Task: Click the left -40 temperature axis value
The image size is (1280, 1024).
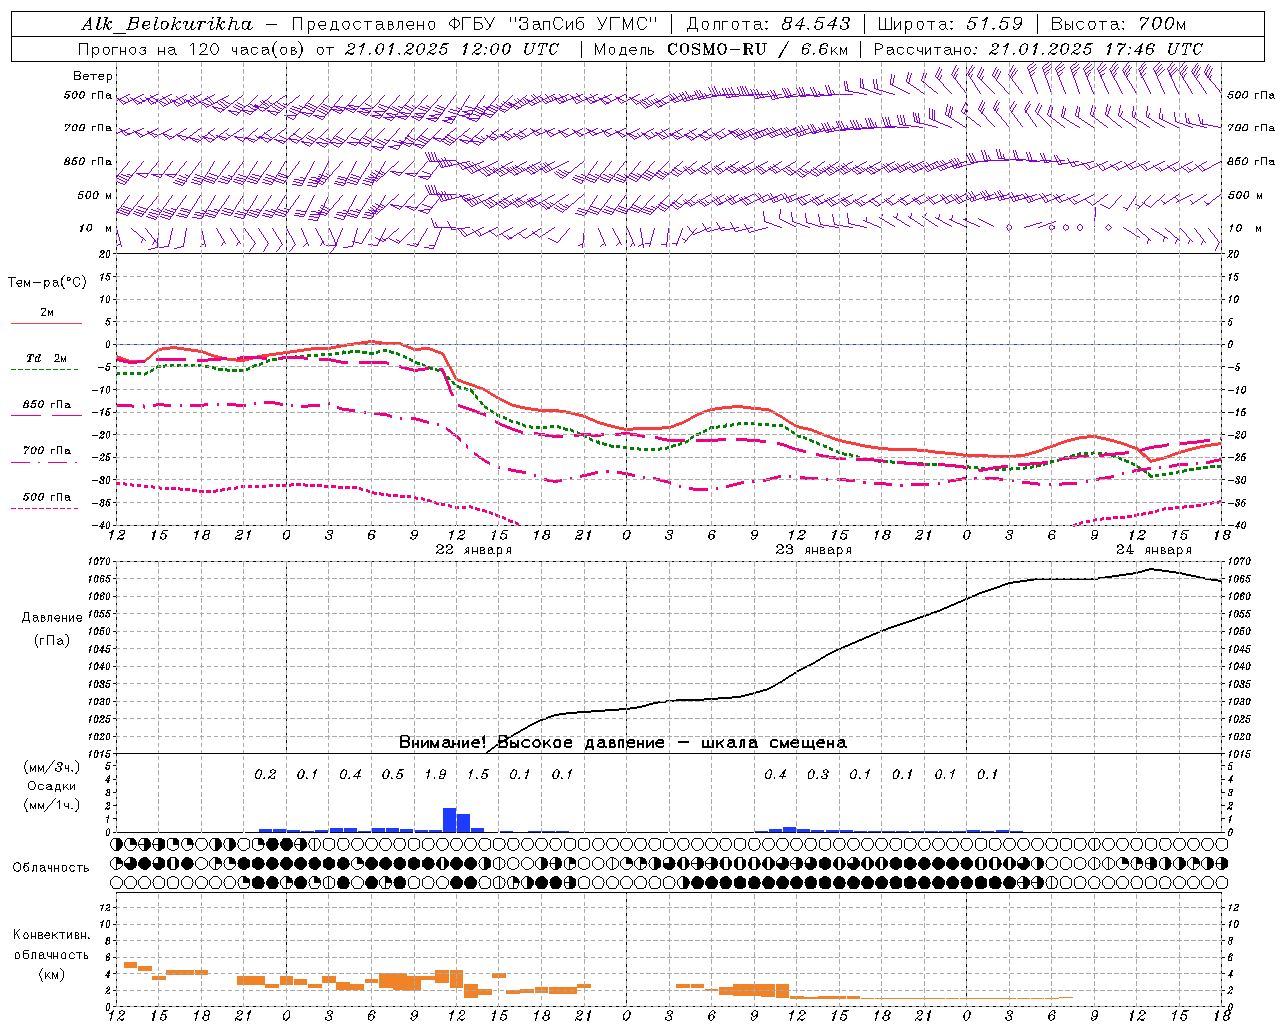Action: [102, 526]
